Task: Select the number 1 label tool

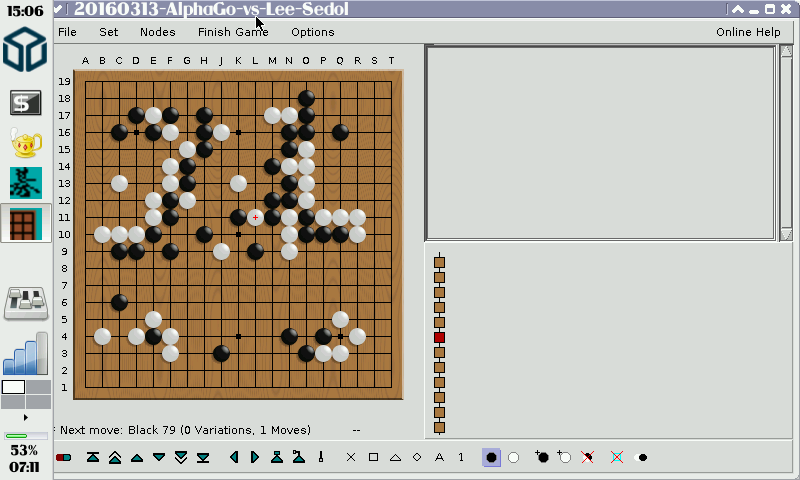Action: click(461, 458)
